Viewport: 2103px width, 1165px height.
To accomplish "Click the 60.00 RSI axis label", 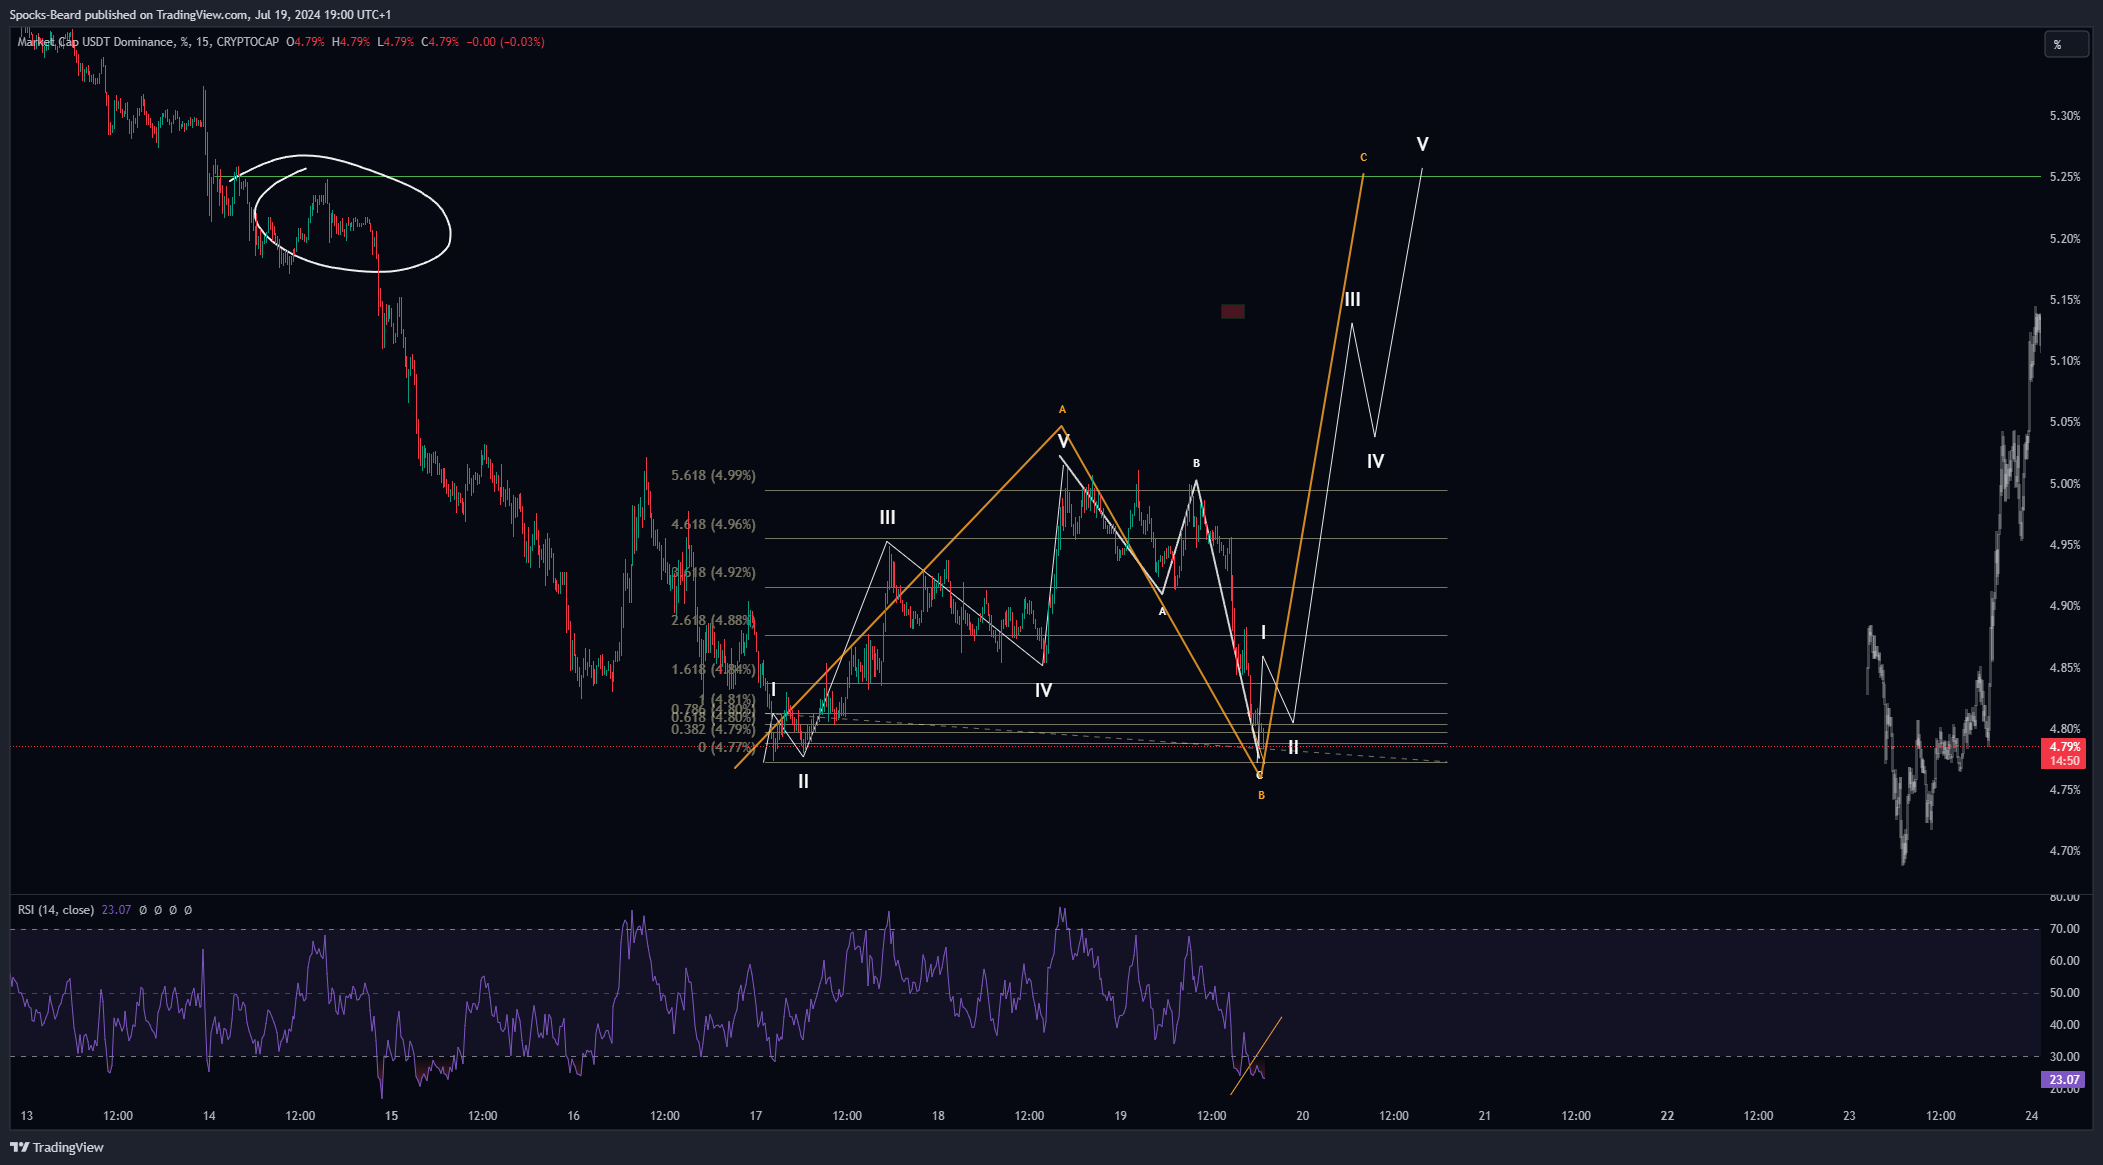I will 2064,961.
